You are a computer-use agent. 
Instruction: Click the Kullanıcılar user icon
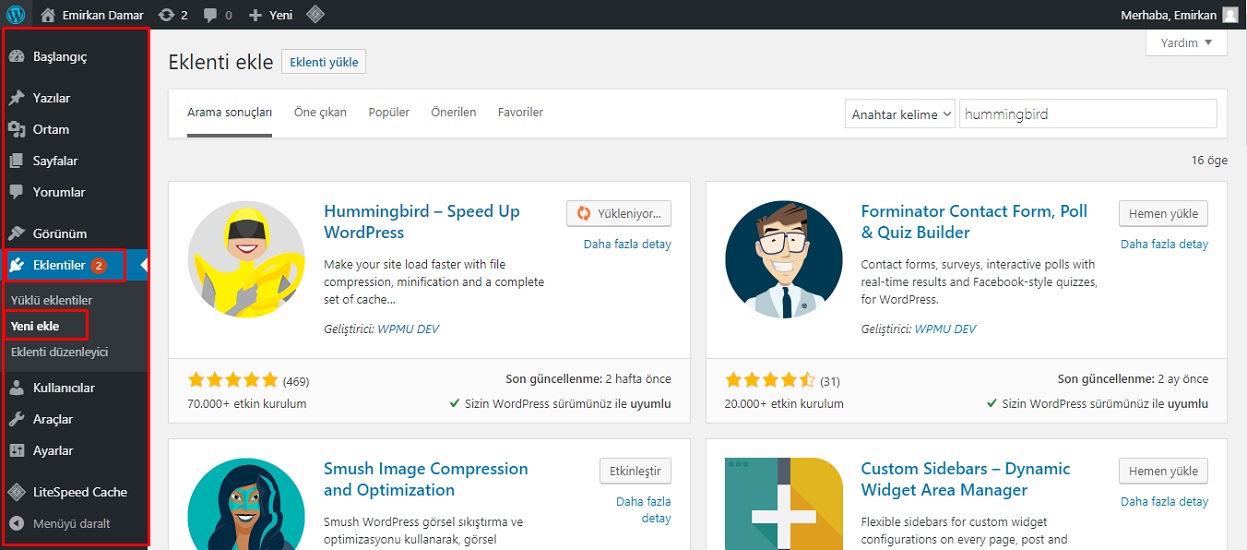tap(17, 388)
